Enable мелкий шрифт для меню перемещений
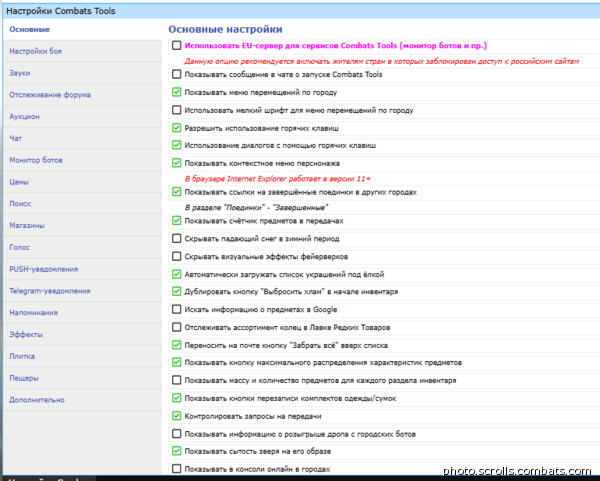Screen dimensions: 600x481 coord(177,110)
